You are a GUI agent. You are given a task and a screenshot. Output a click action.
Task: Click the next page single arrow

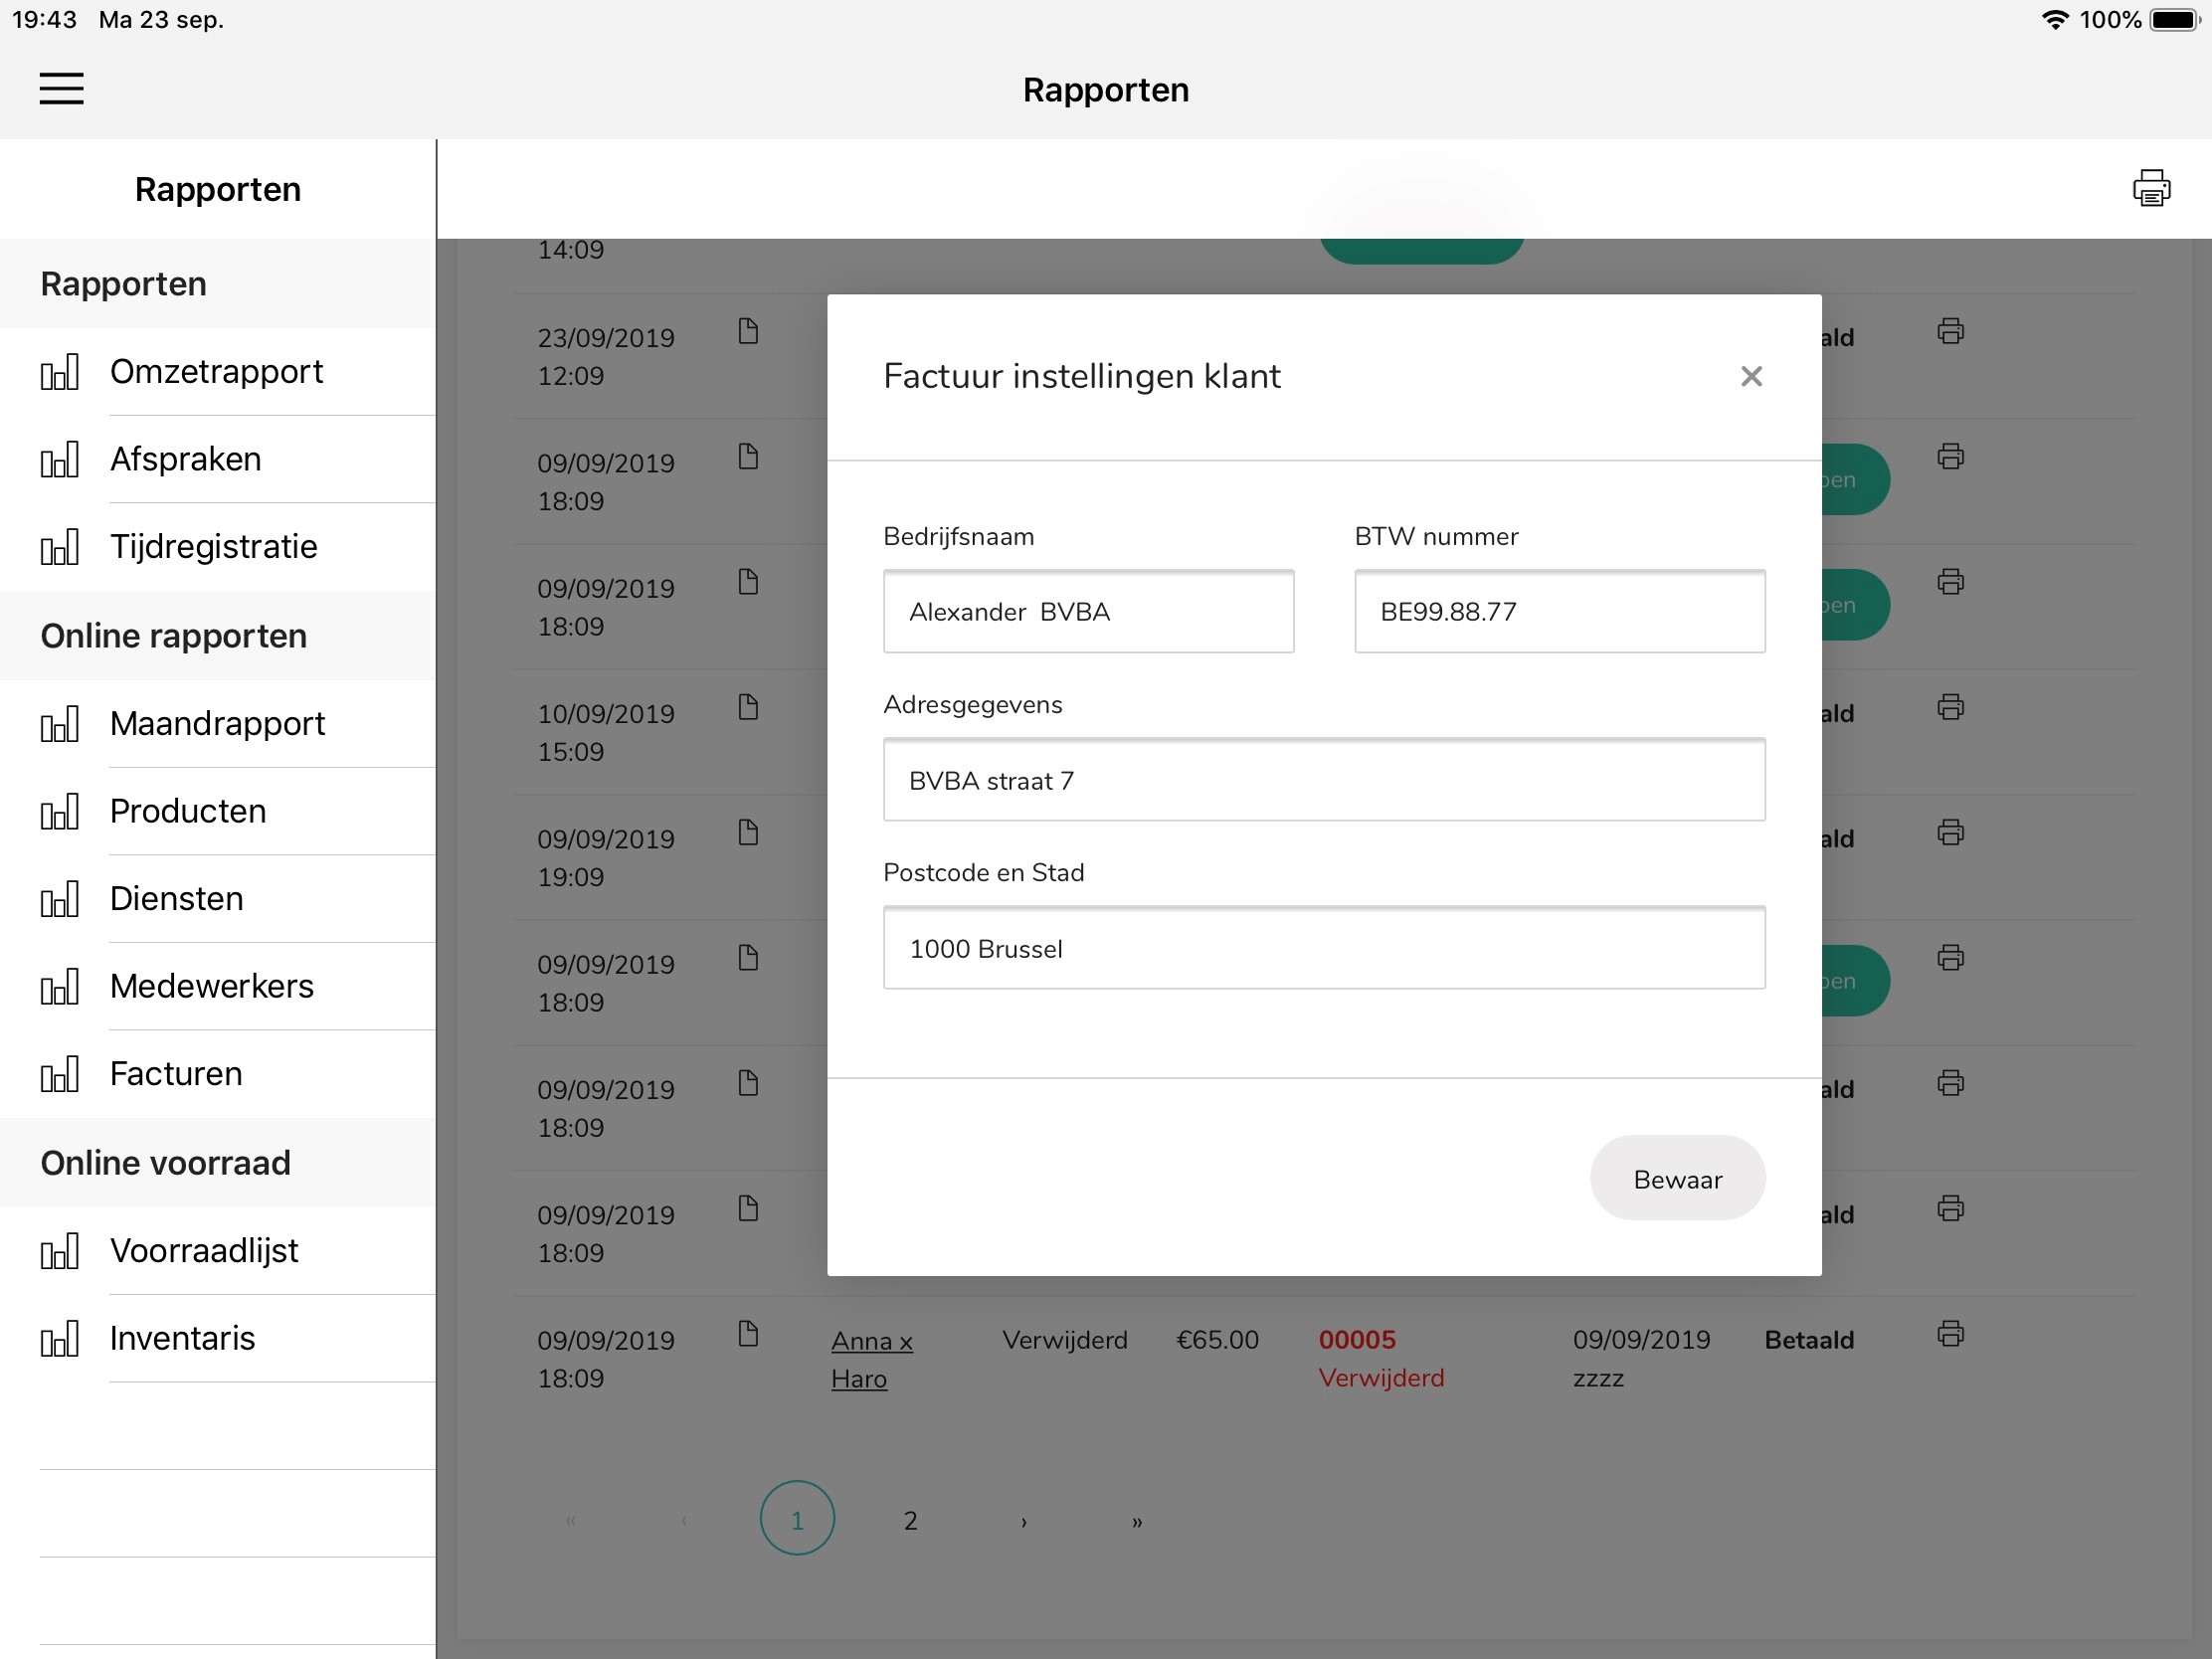tap(1023, 1521)
